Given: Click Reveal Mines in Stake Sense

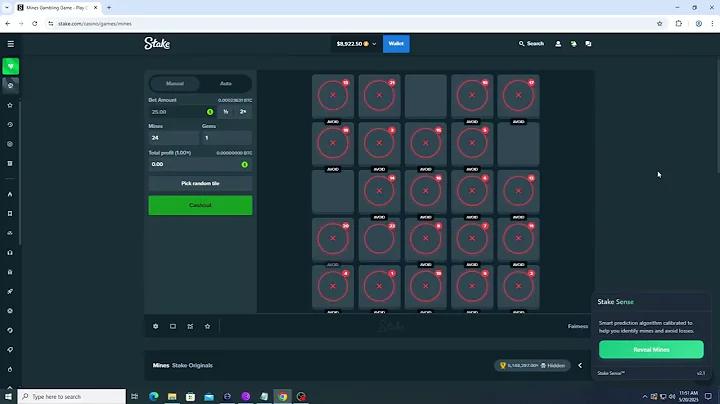Looking at the screenshot, I should [x=651, y=349].
